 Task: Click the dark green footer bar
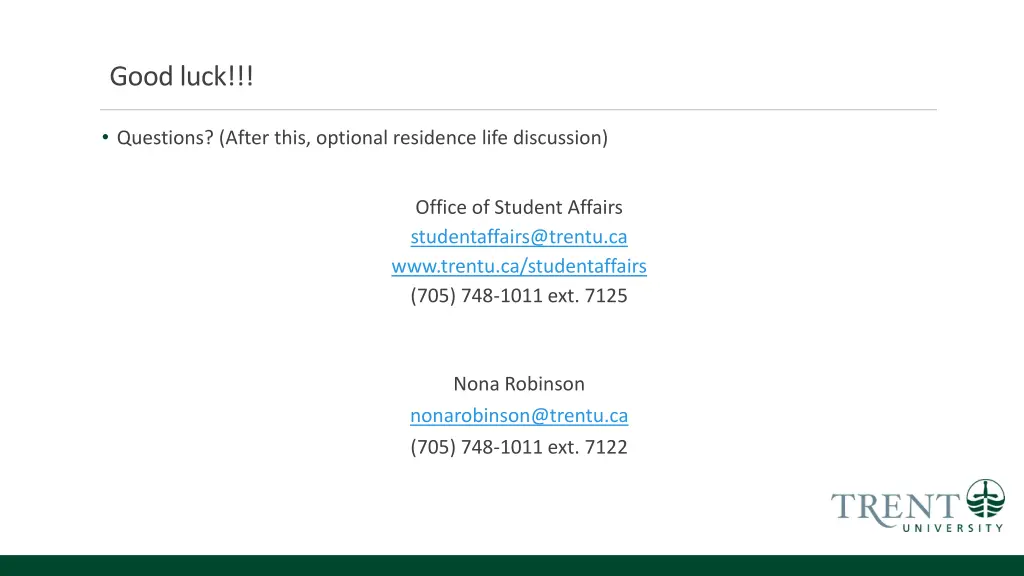(512, 566)
